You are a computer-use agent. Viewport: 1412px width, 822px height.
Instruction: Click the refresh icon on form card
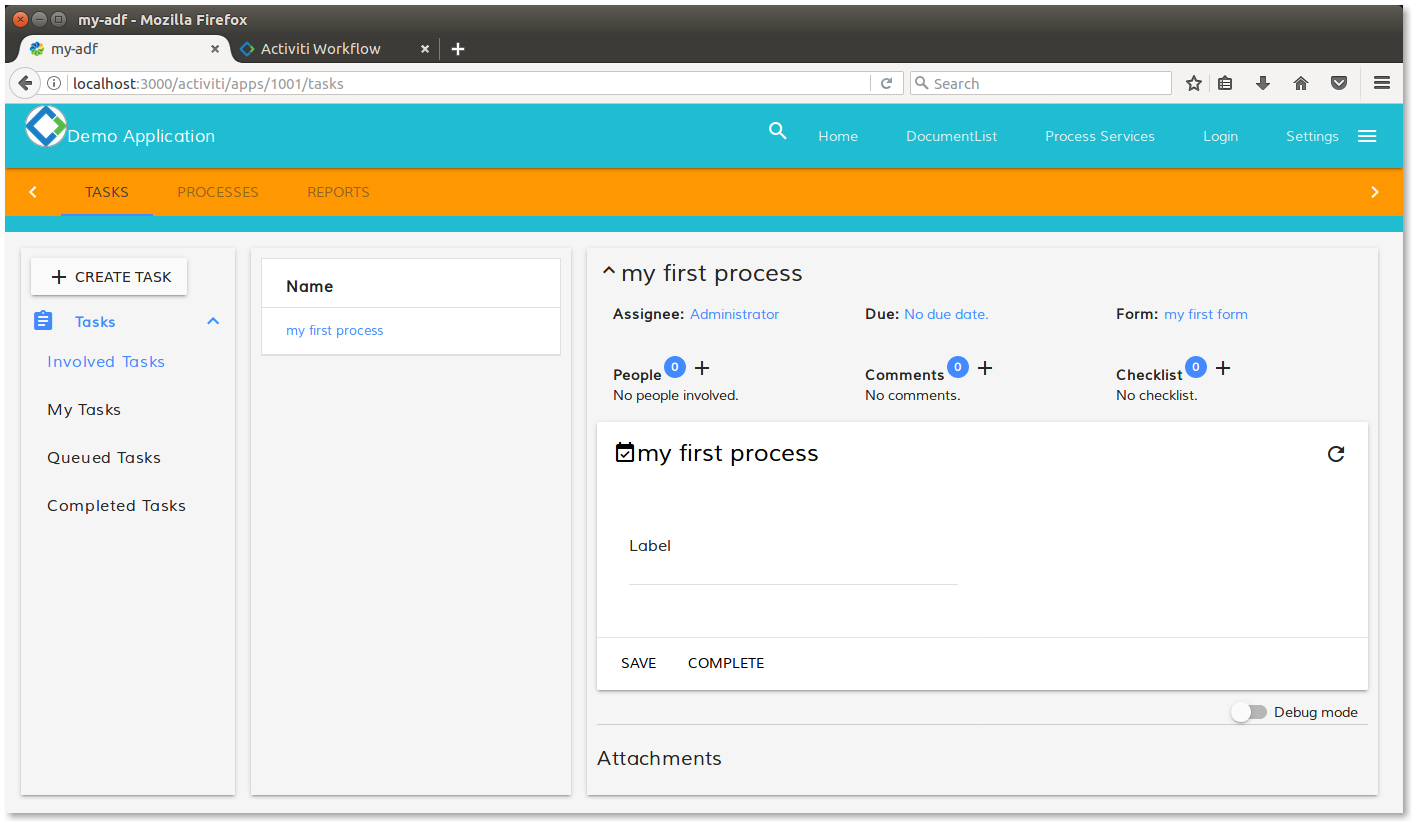pyautogui.click(x=1335, y=454)
